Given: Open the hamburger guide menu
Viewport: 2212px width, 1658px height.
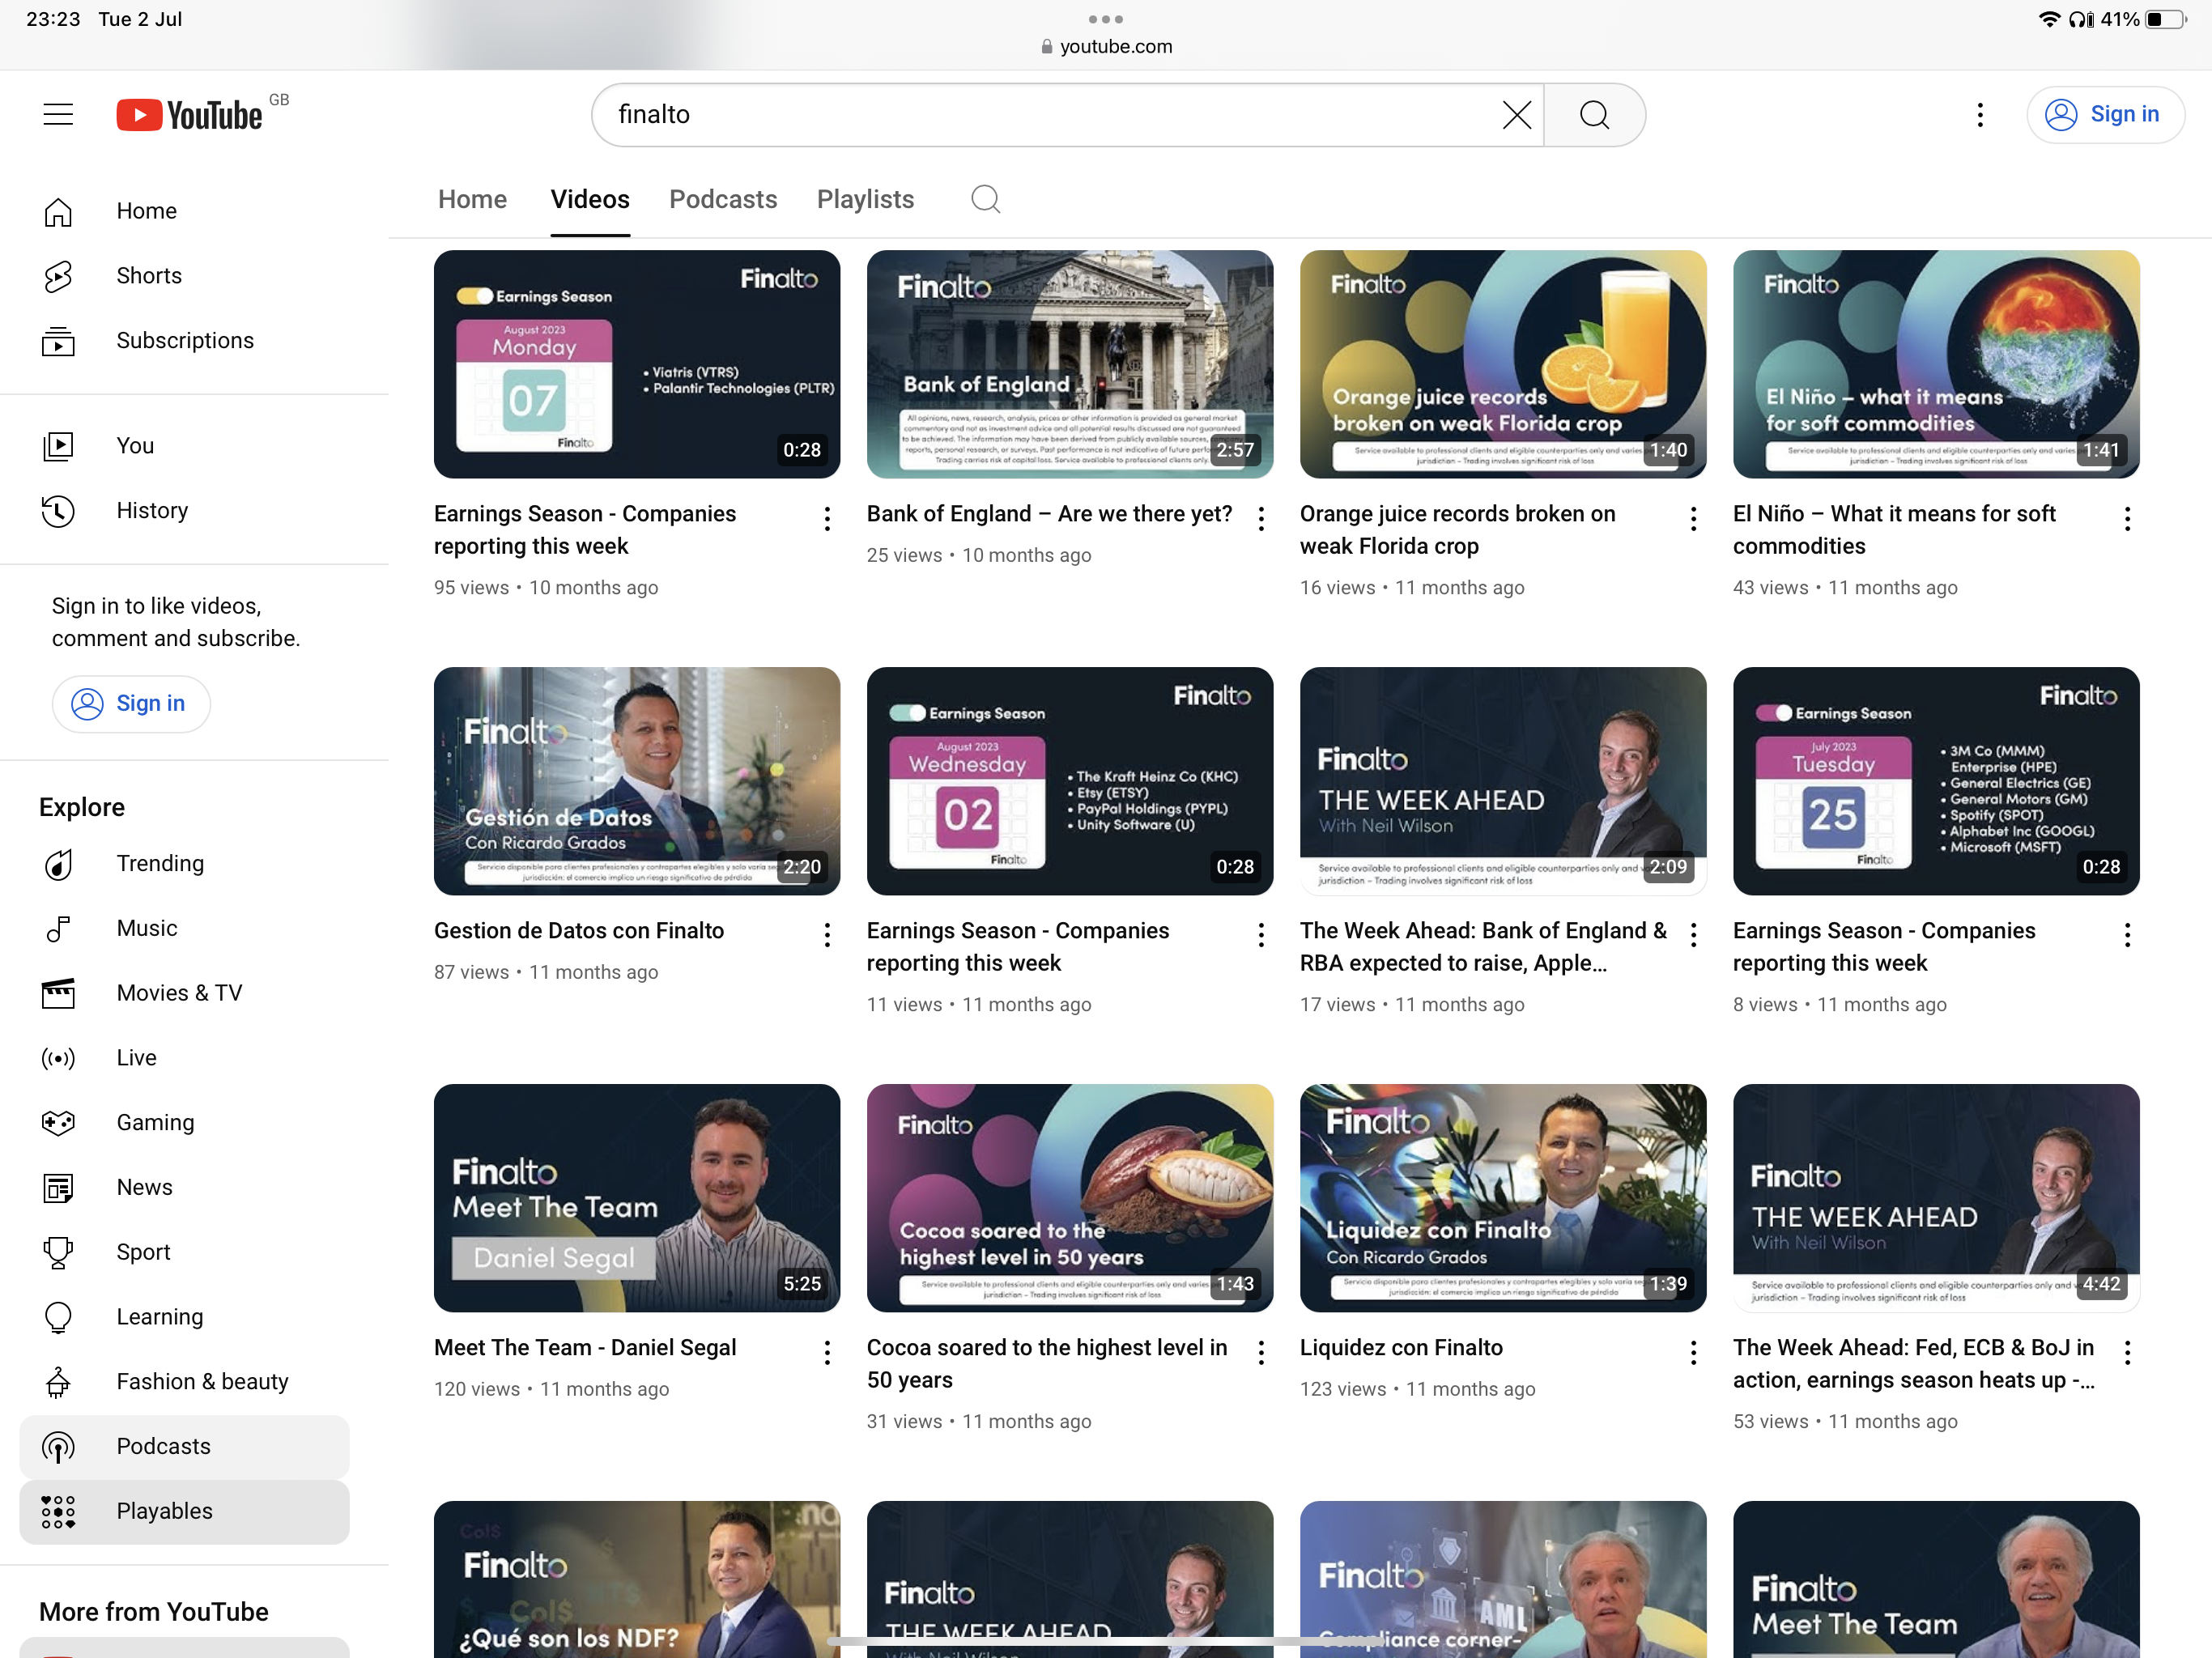Looking at the screenshot, I should [58, 115].
